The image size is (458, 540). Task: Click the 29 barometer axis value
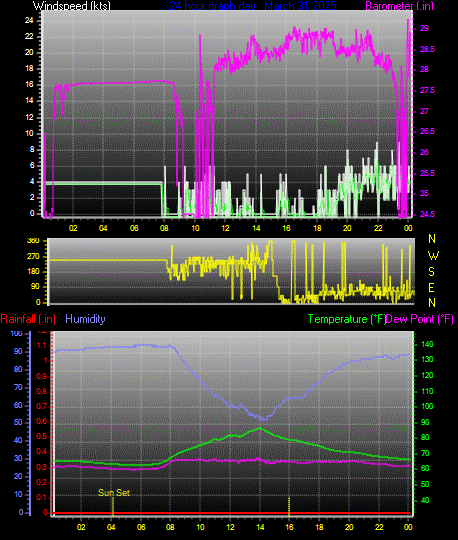tap(424, 28)
